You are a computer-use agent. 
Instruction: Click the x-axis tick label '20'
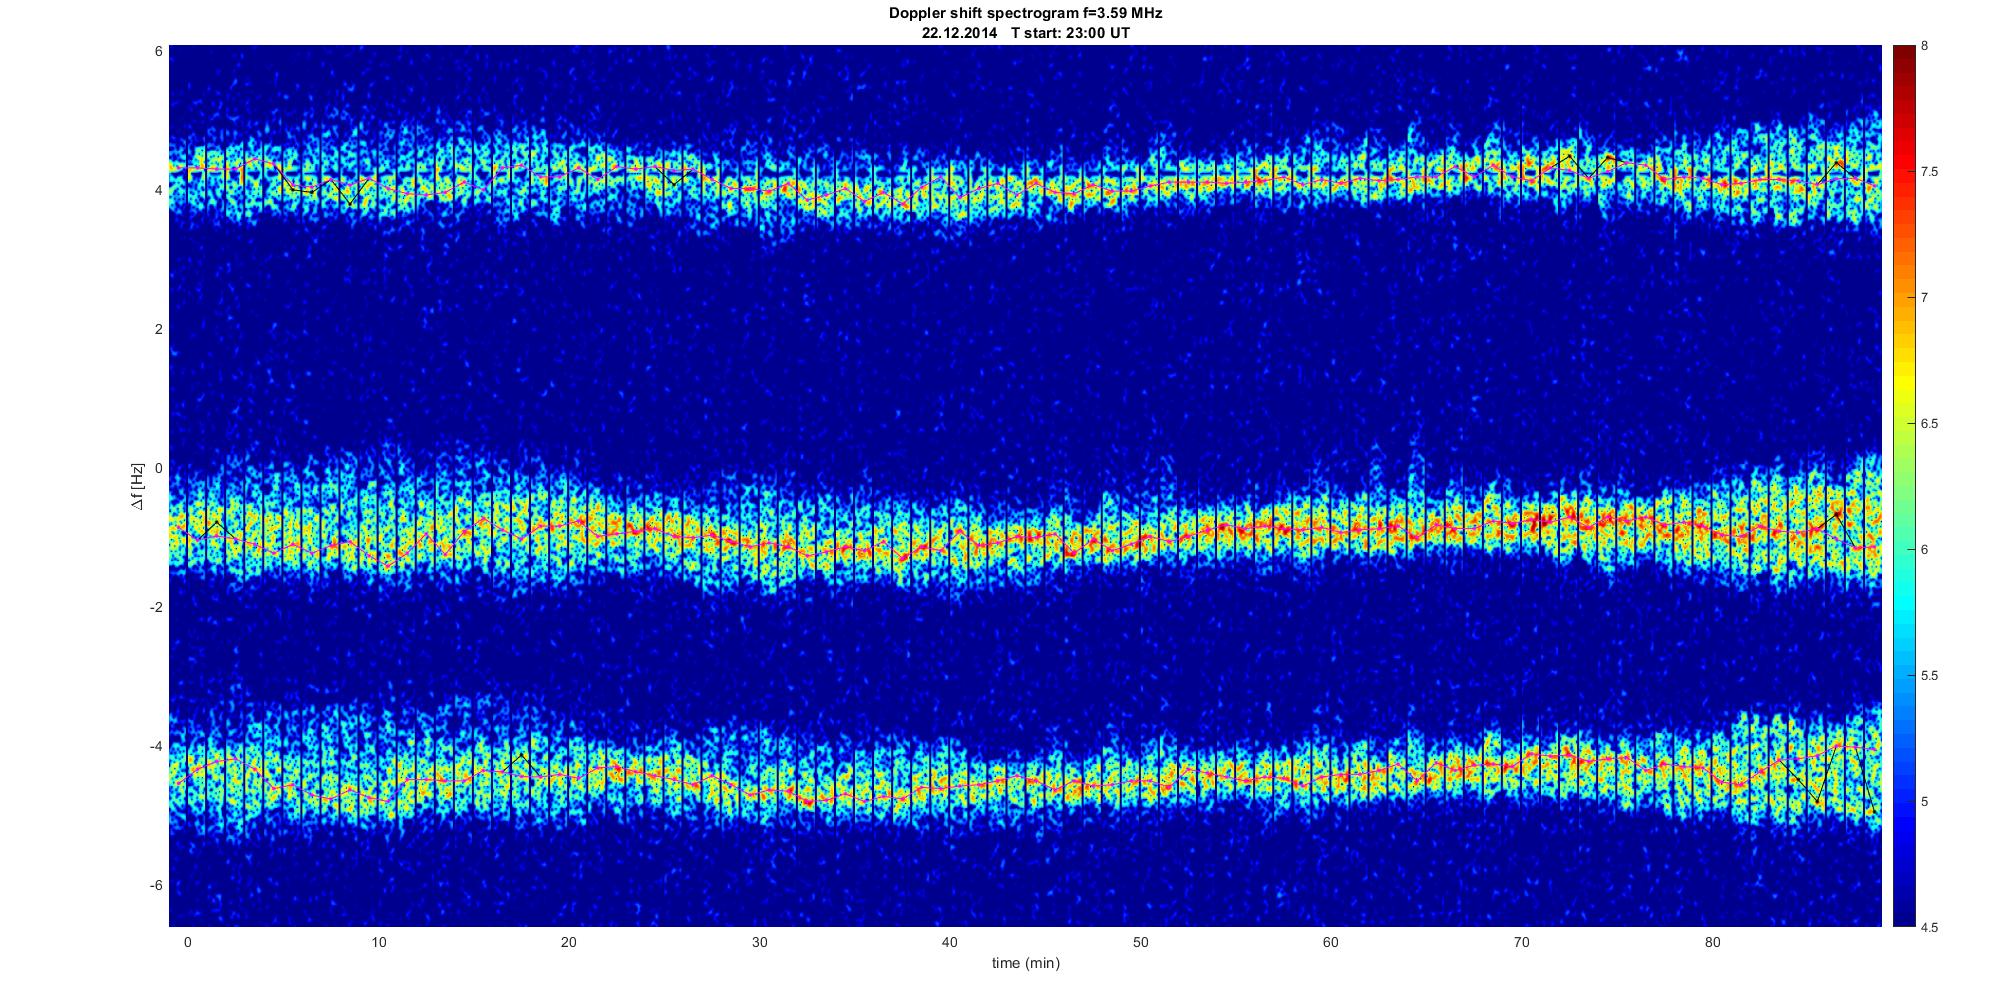point(568,942)
